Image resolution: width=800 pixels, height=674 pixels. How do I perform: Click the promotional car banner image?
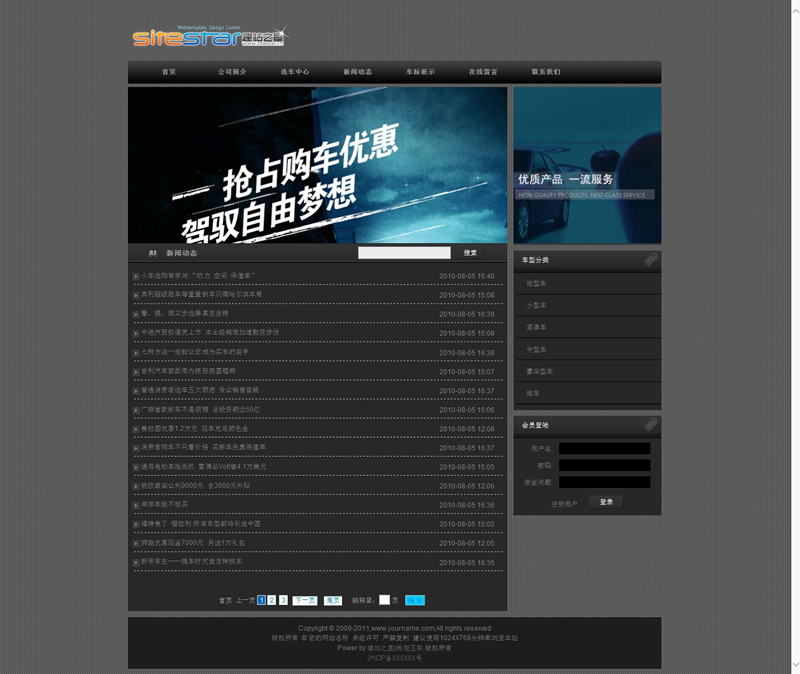[x=317, y=165]
